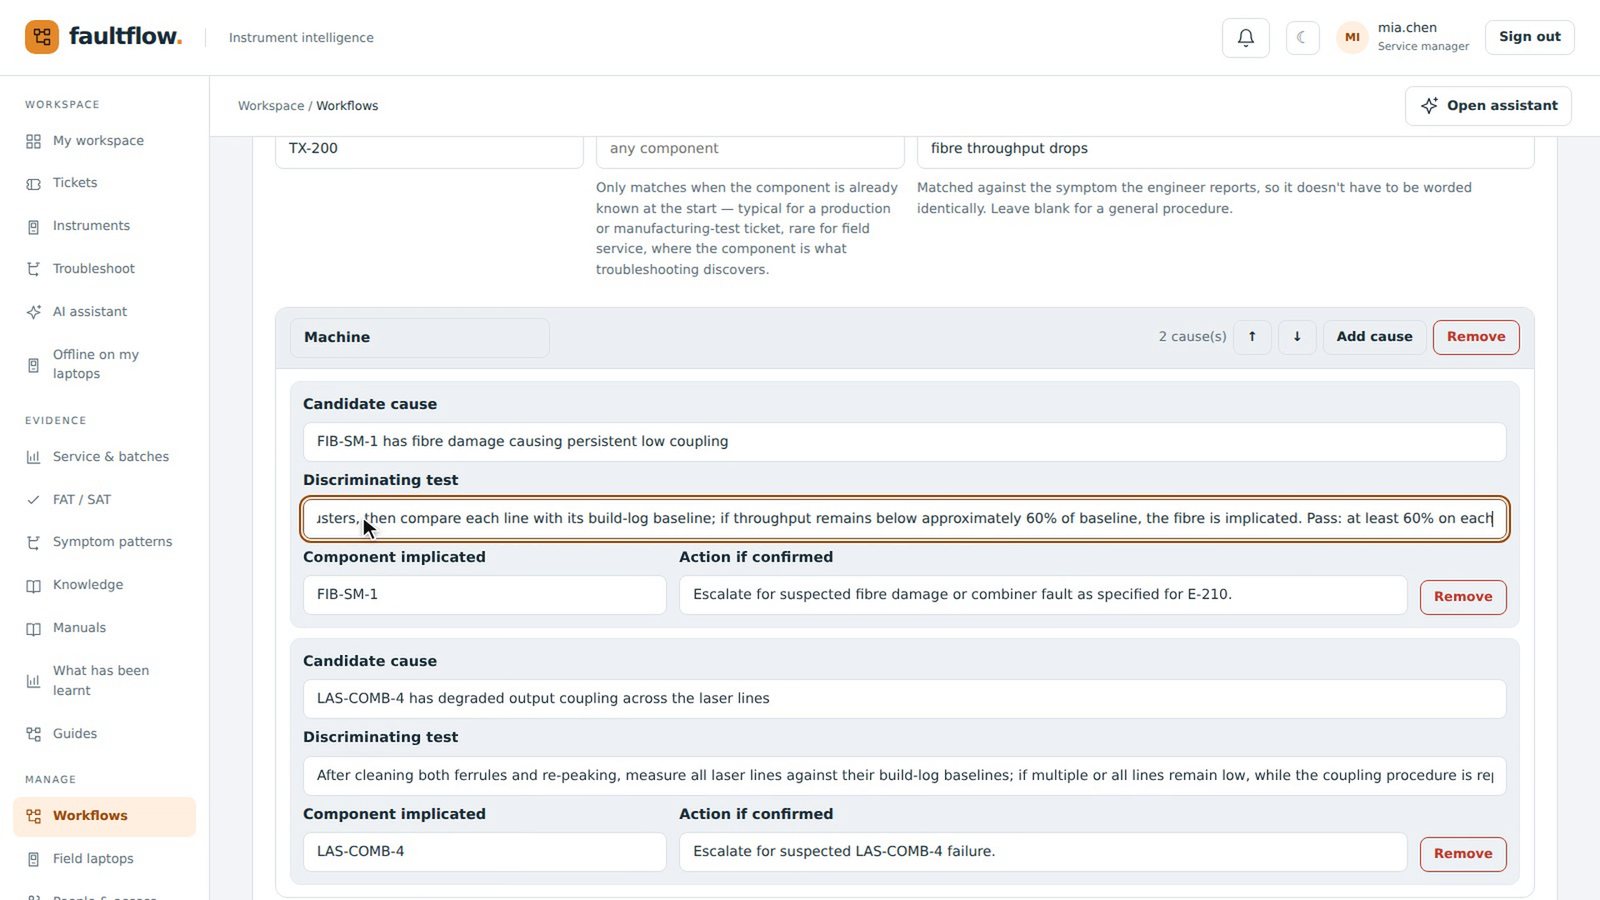The height and width of the screenshot is (900, 1600).
Task: Click the FAT / SAT checkmark icon
Action: [x=33, y=500]
